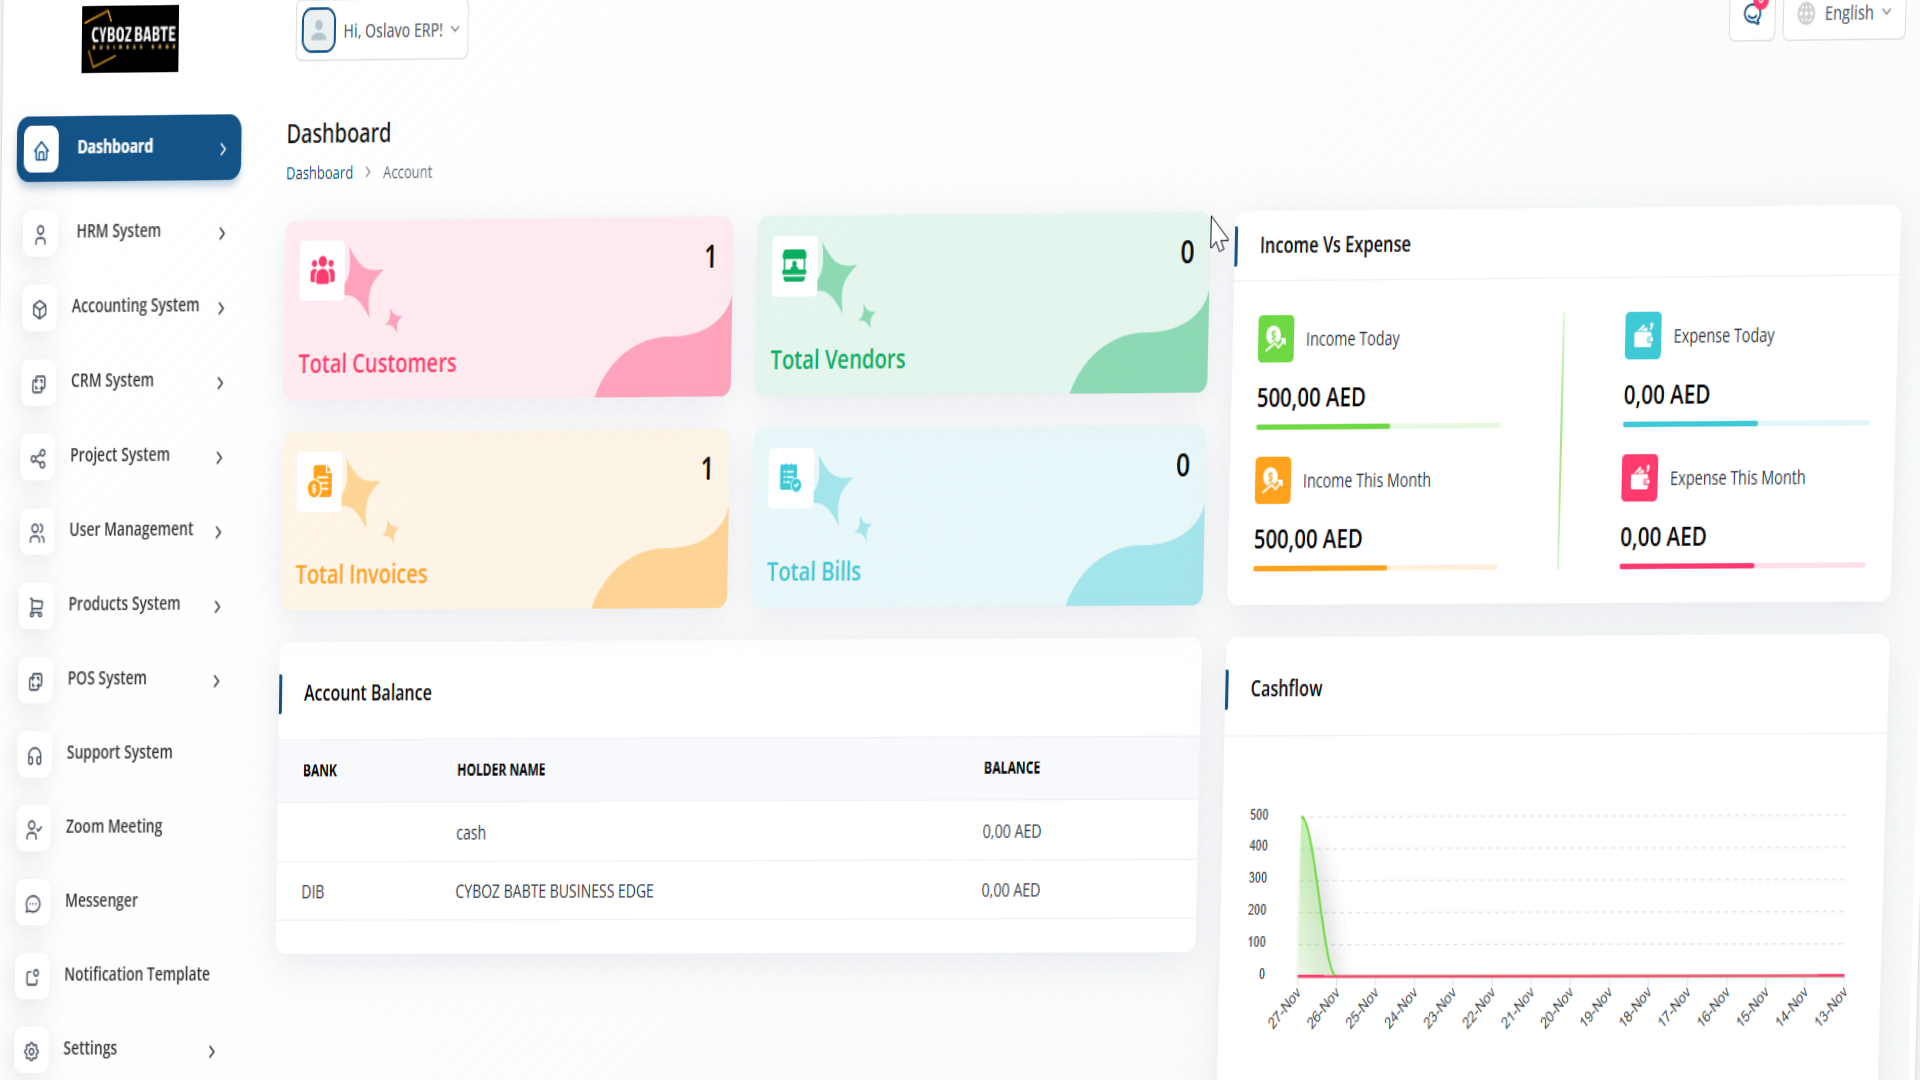1920x1080 pixels.
Task: Click the Total Invoices document icon
Action: [320, 481]
